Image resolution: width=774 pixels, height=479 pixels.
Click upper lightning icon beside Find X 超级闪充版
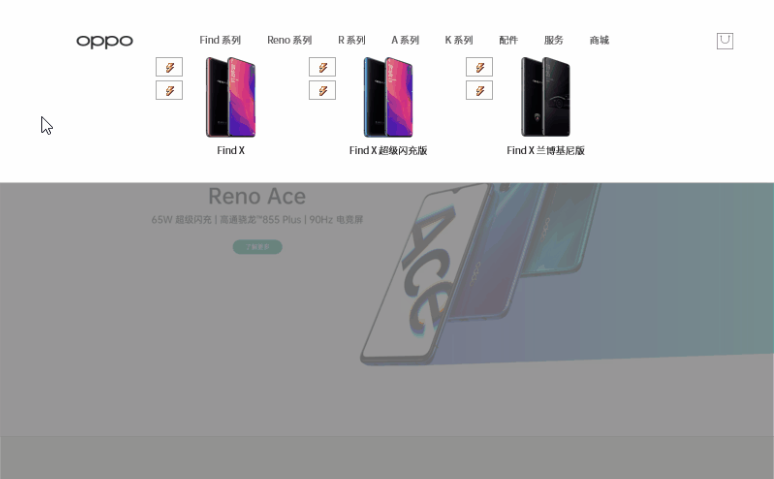322,67
